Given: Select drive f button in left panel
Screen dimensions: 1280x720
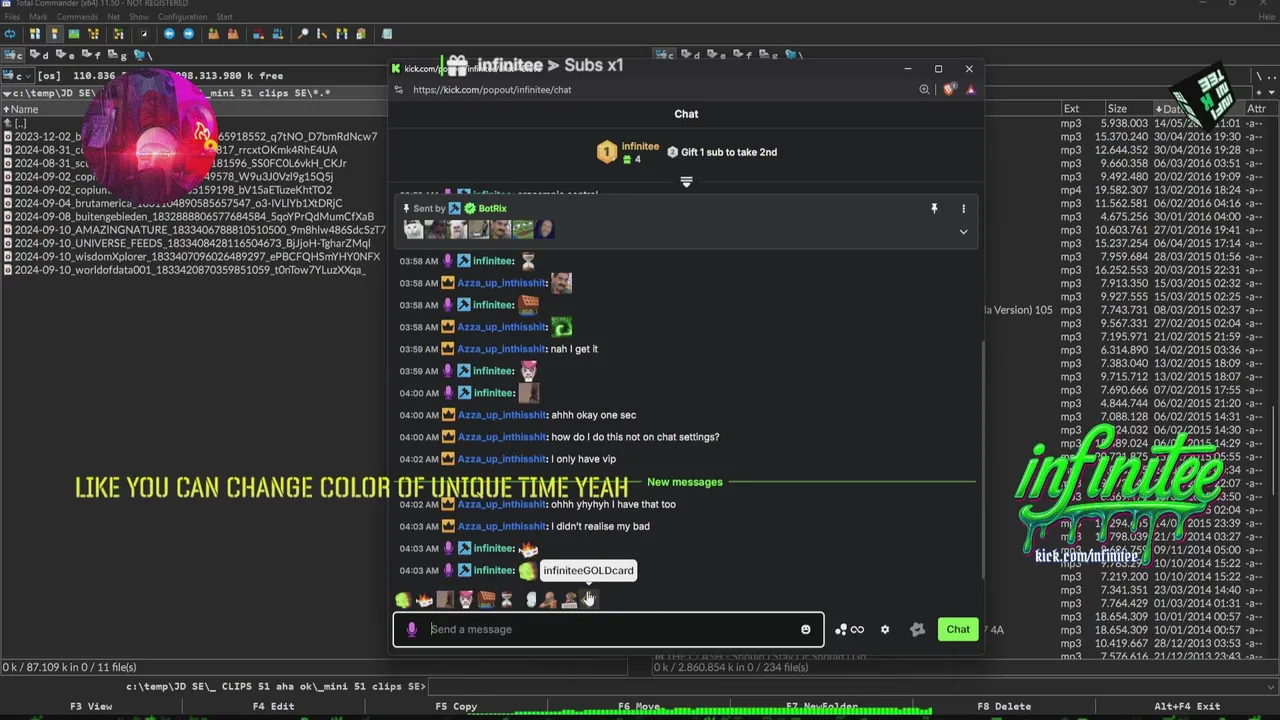Looking at the screenshot, I should tap(91, 55).
